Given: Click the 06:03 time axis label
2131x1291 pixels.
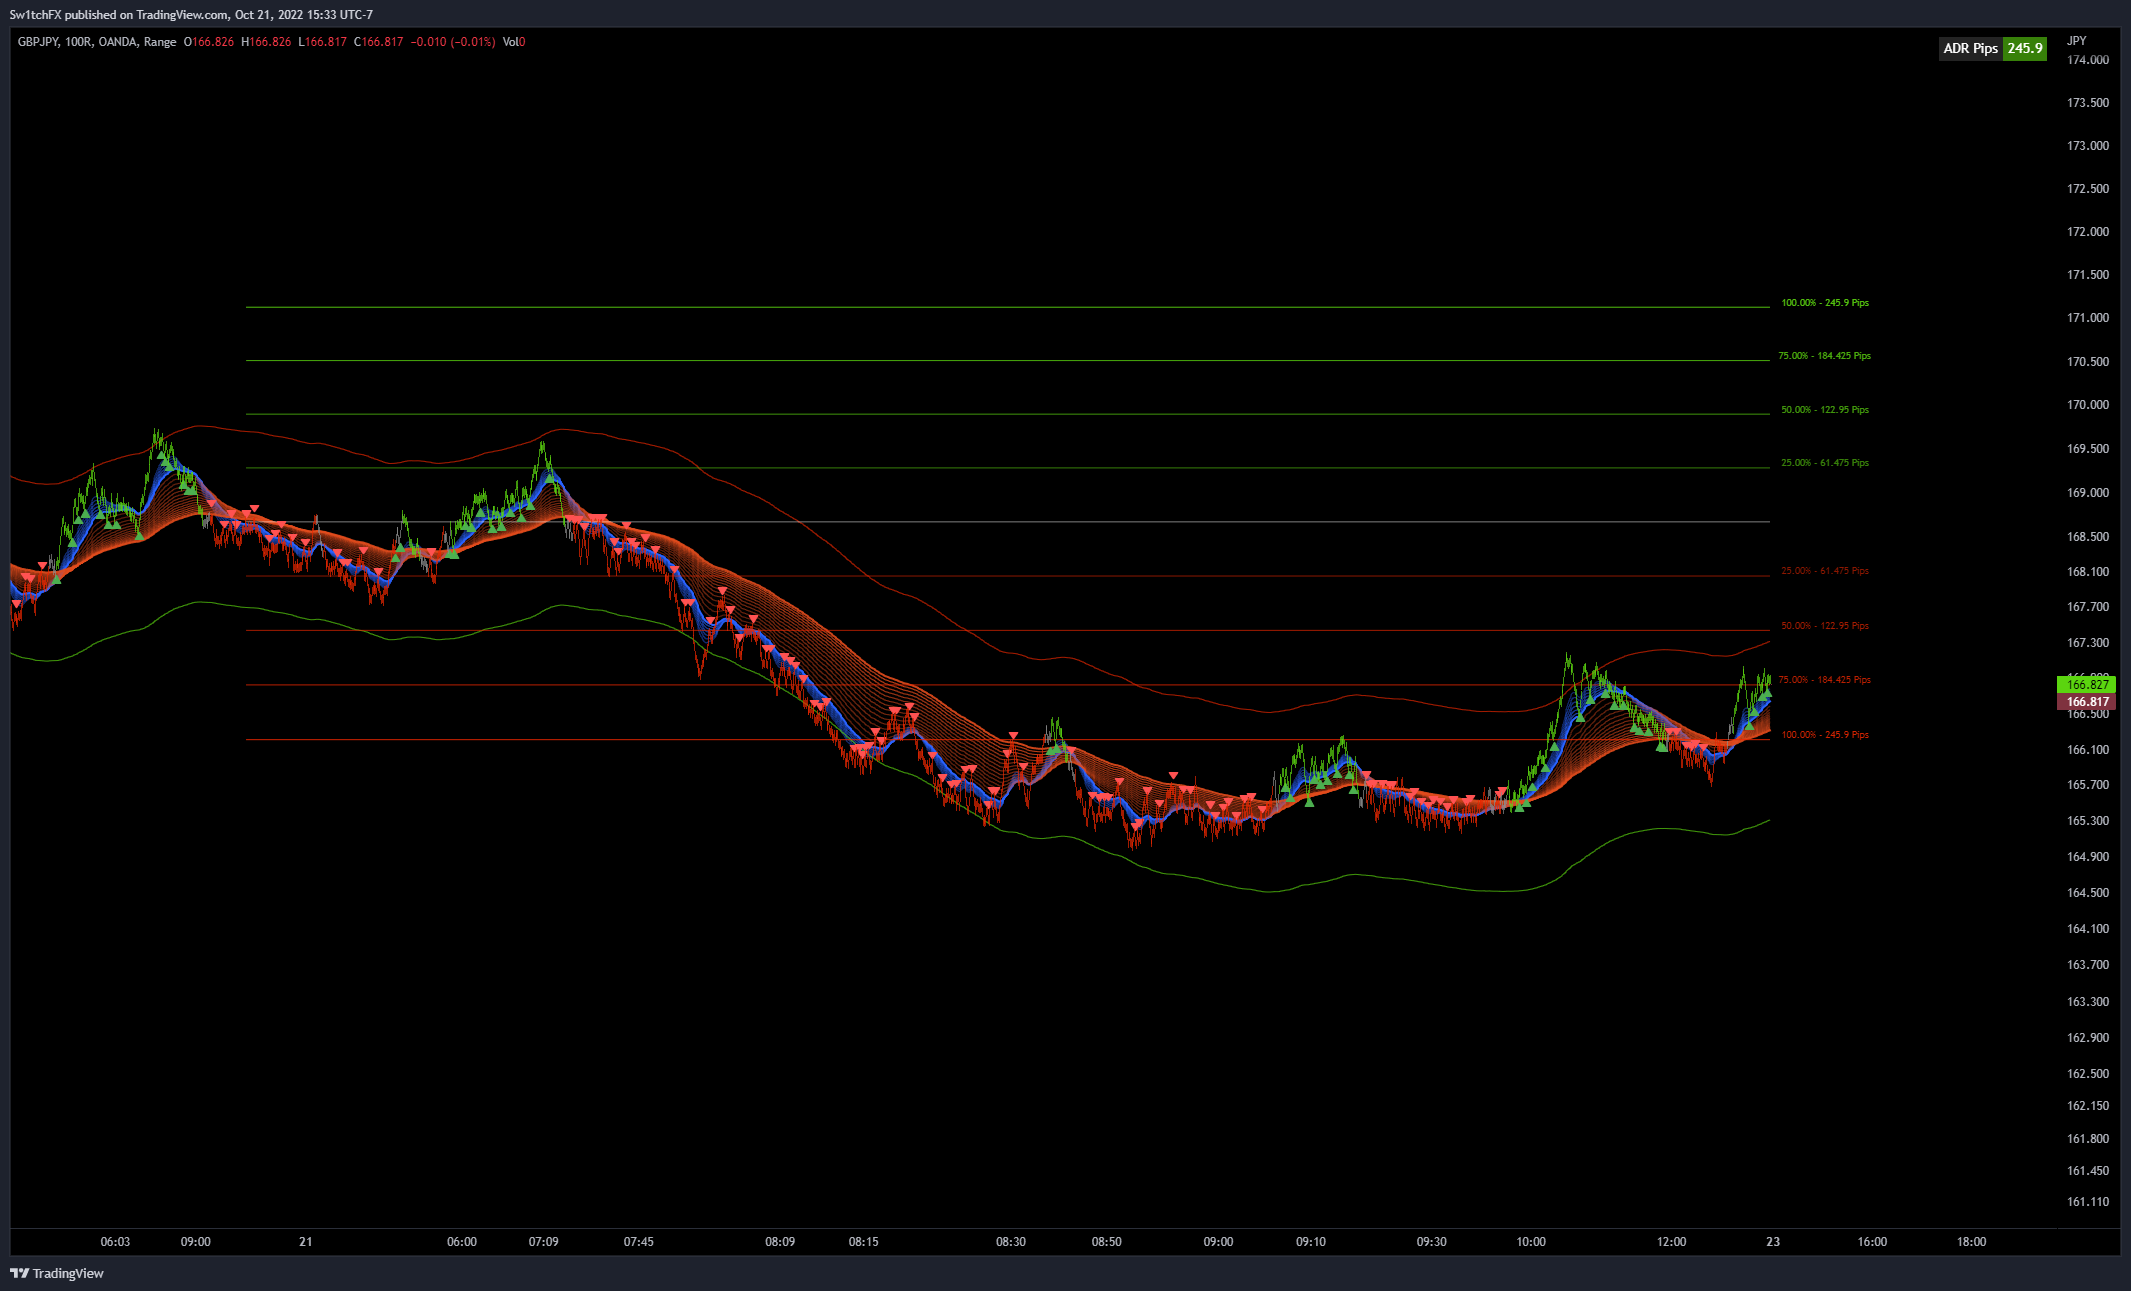Looking at the screenshot, I should click(115, 1242).
